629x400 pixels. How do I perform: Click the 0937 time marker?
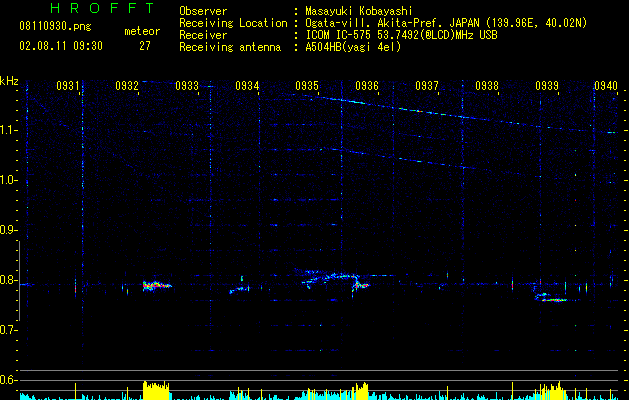click(427, 86)
